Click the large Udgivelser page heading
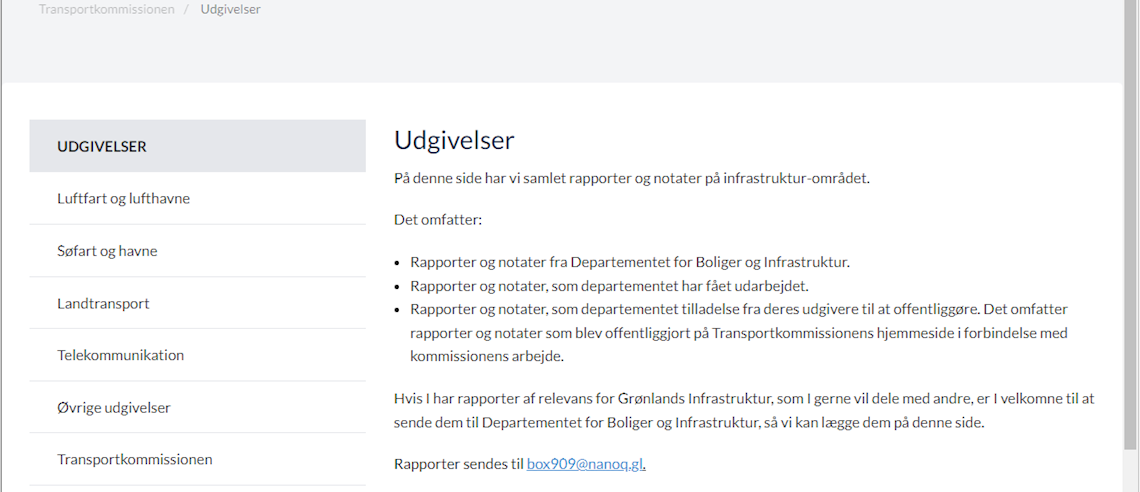Viewport: 1140px width, 492px height. (x=454, y=140)
